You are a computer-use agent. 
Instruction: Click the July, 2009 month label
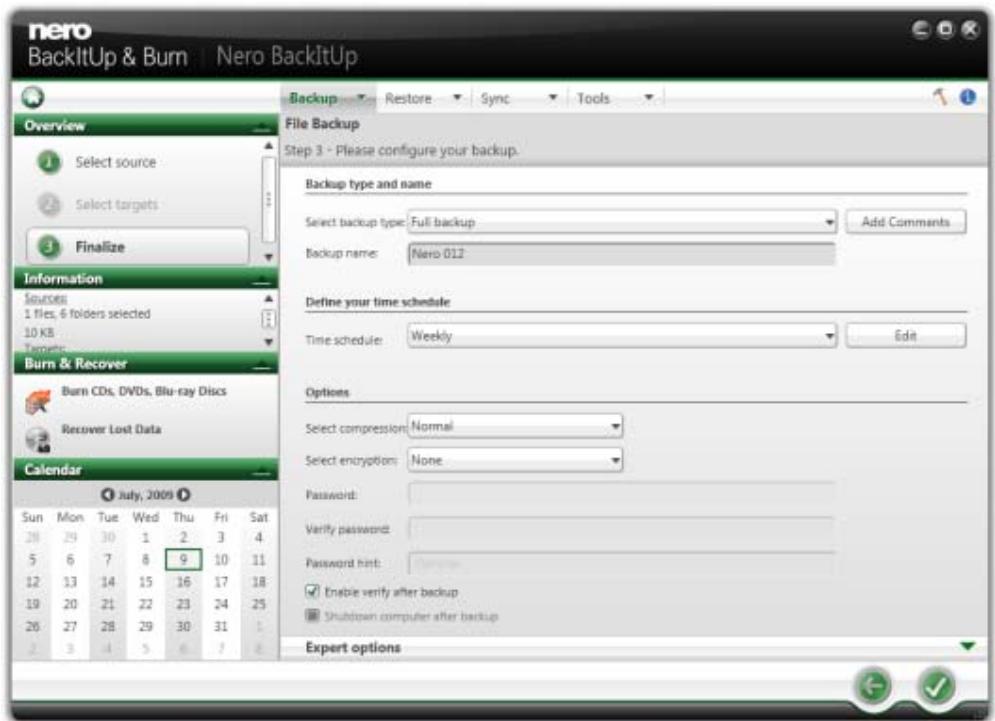click(x=145, y=494)
